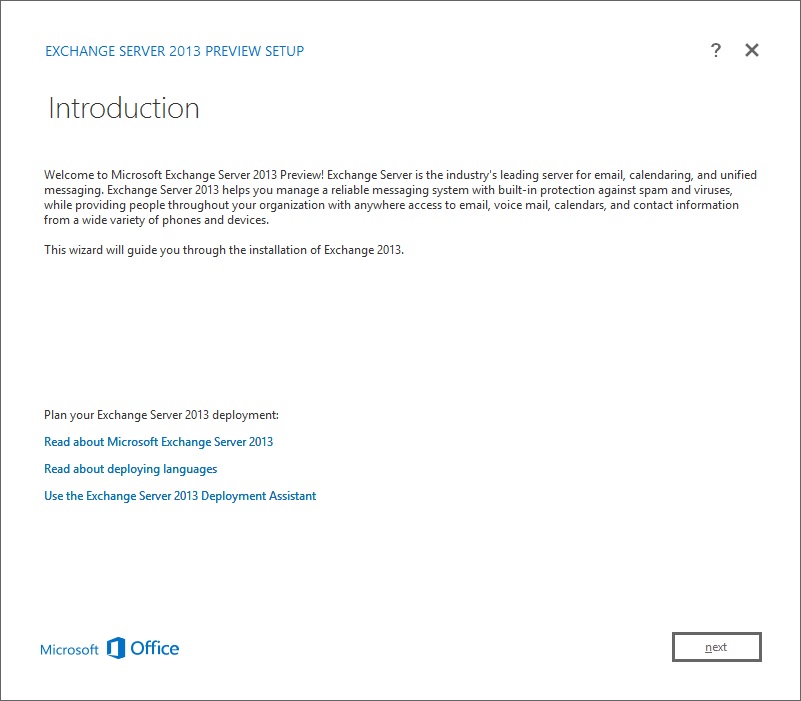Click the Introduction page heading
This screenshot has height=701, width=801.
[x=124, y=108]
